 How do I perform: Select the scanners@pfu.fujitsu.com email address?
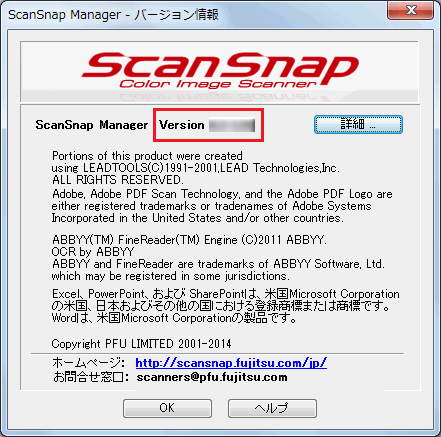pyautogui.click(x=212, y=377)
